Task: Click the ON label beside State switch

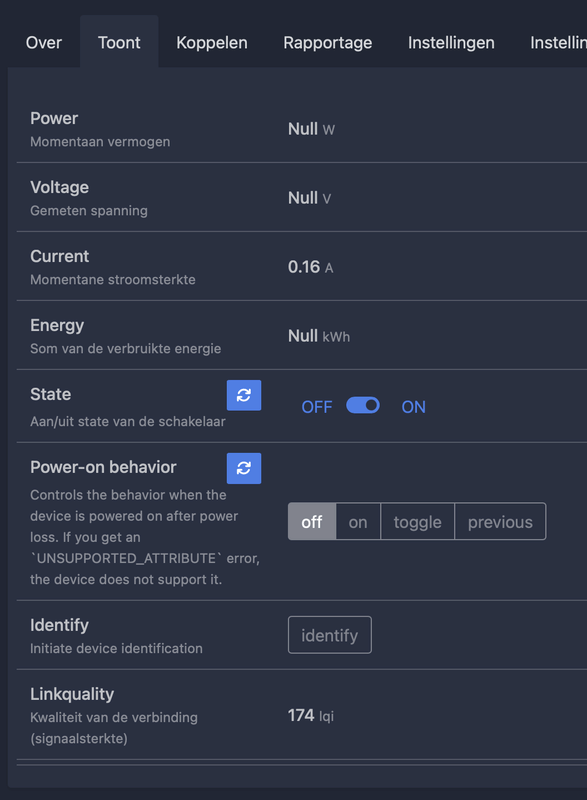Action: click(x=414, y=407)
